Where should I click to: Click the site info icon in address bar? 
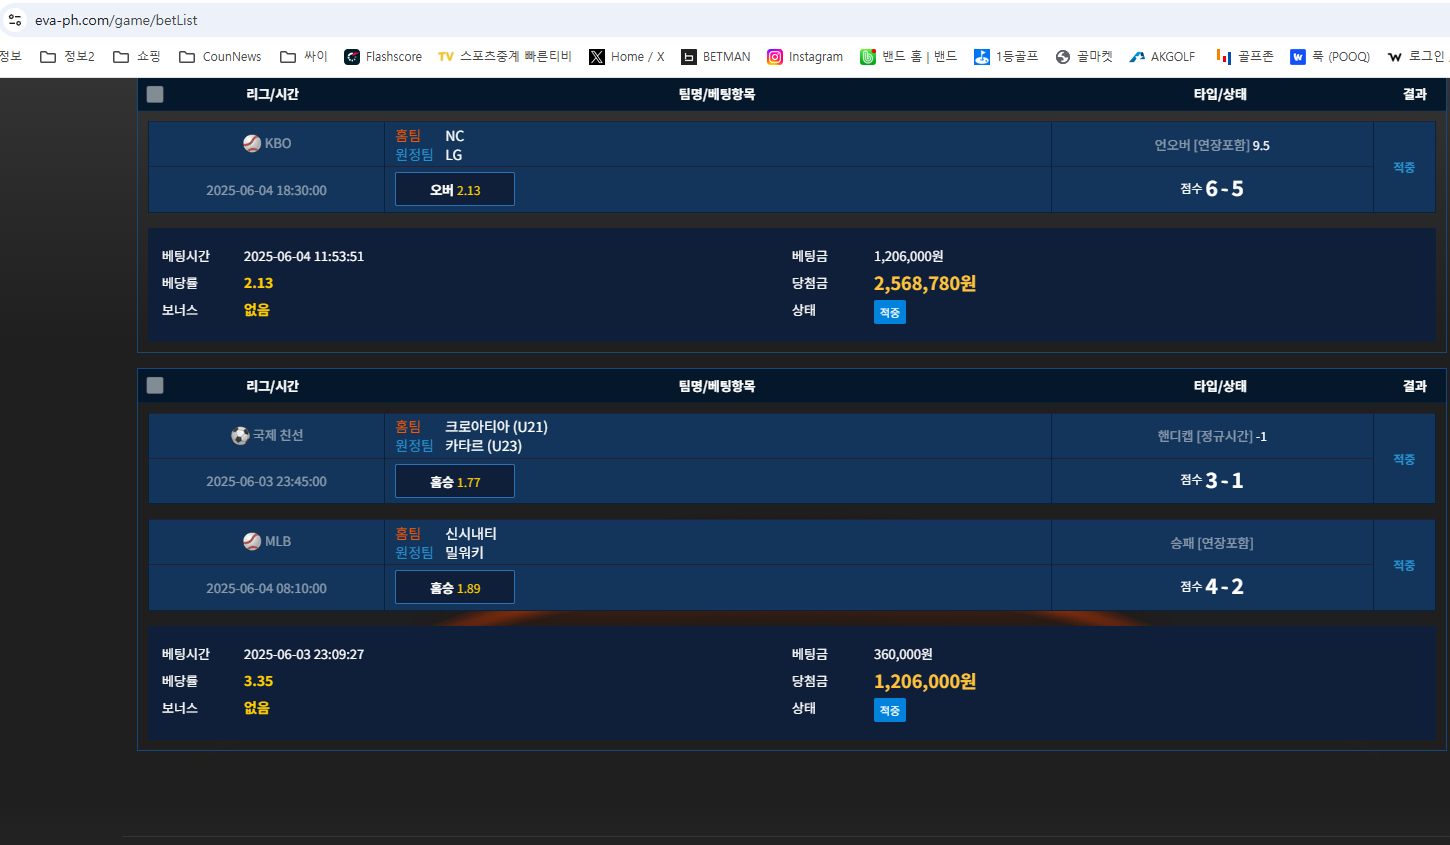click(x=15, y=20)
